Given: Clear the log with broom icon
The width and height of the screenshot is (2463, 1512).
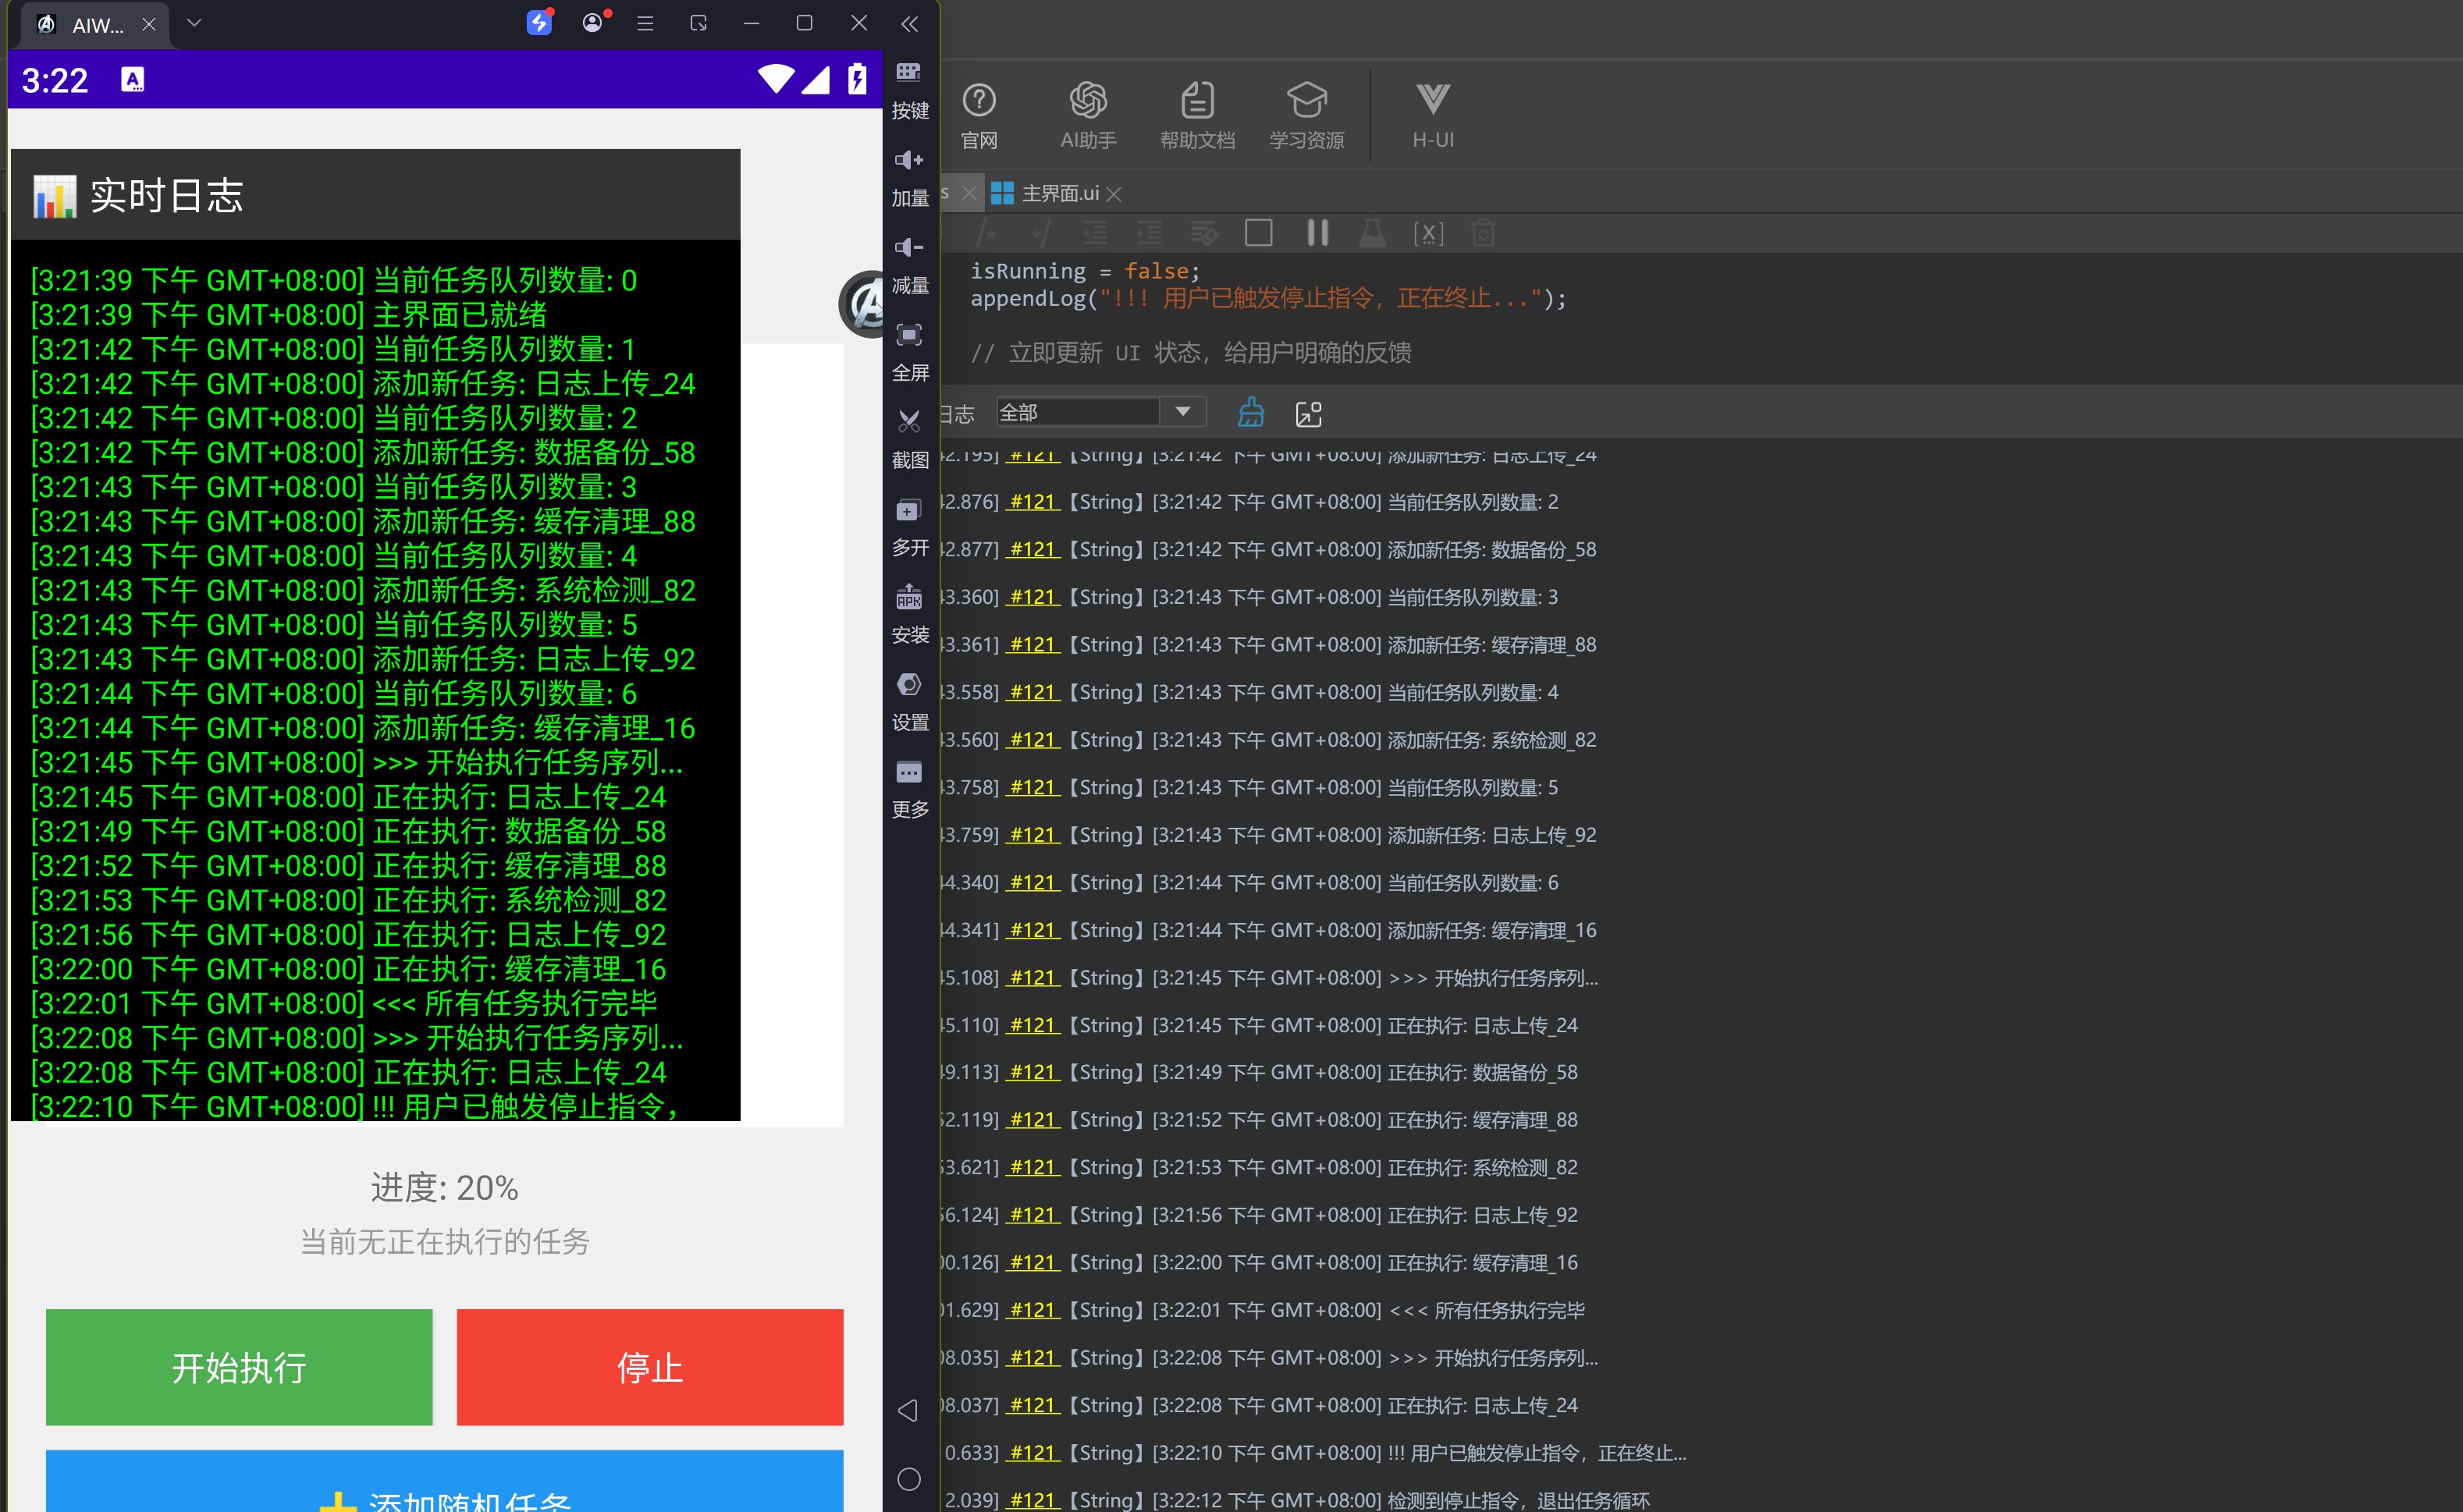Looking at the screenshot, I should [1251, 413].
